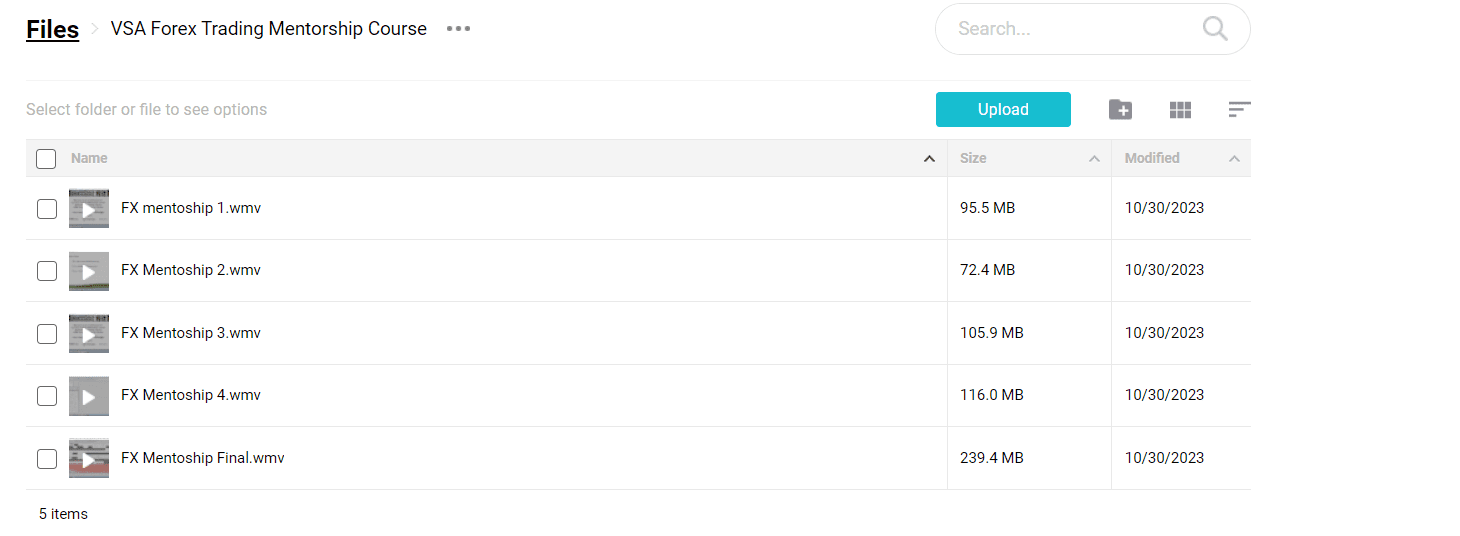
Task: Play FX mentoship 1.wmv thumbnail
Action: pos(89,209)
